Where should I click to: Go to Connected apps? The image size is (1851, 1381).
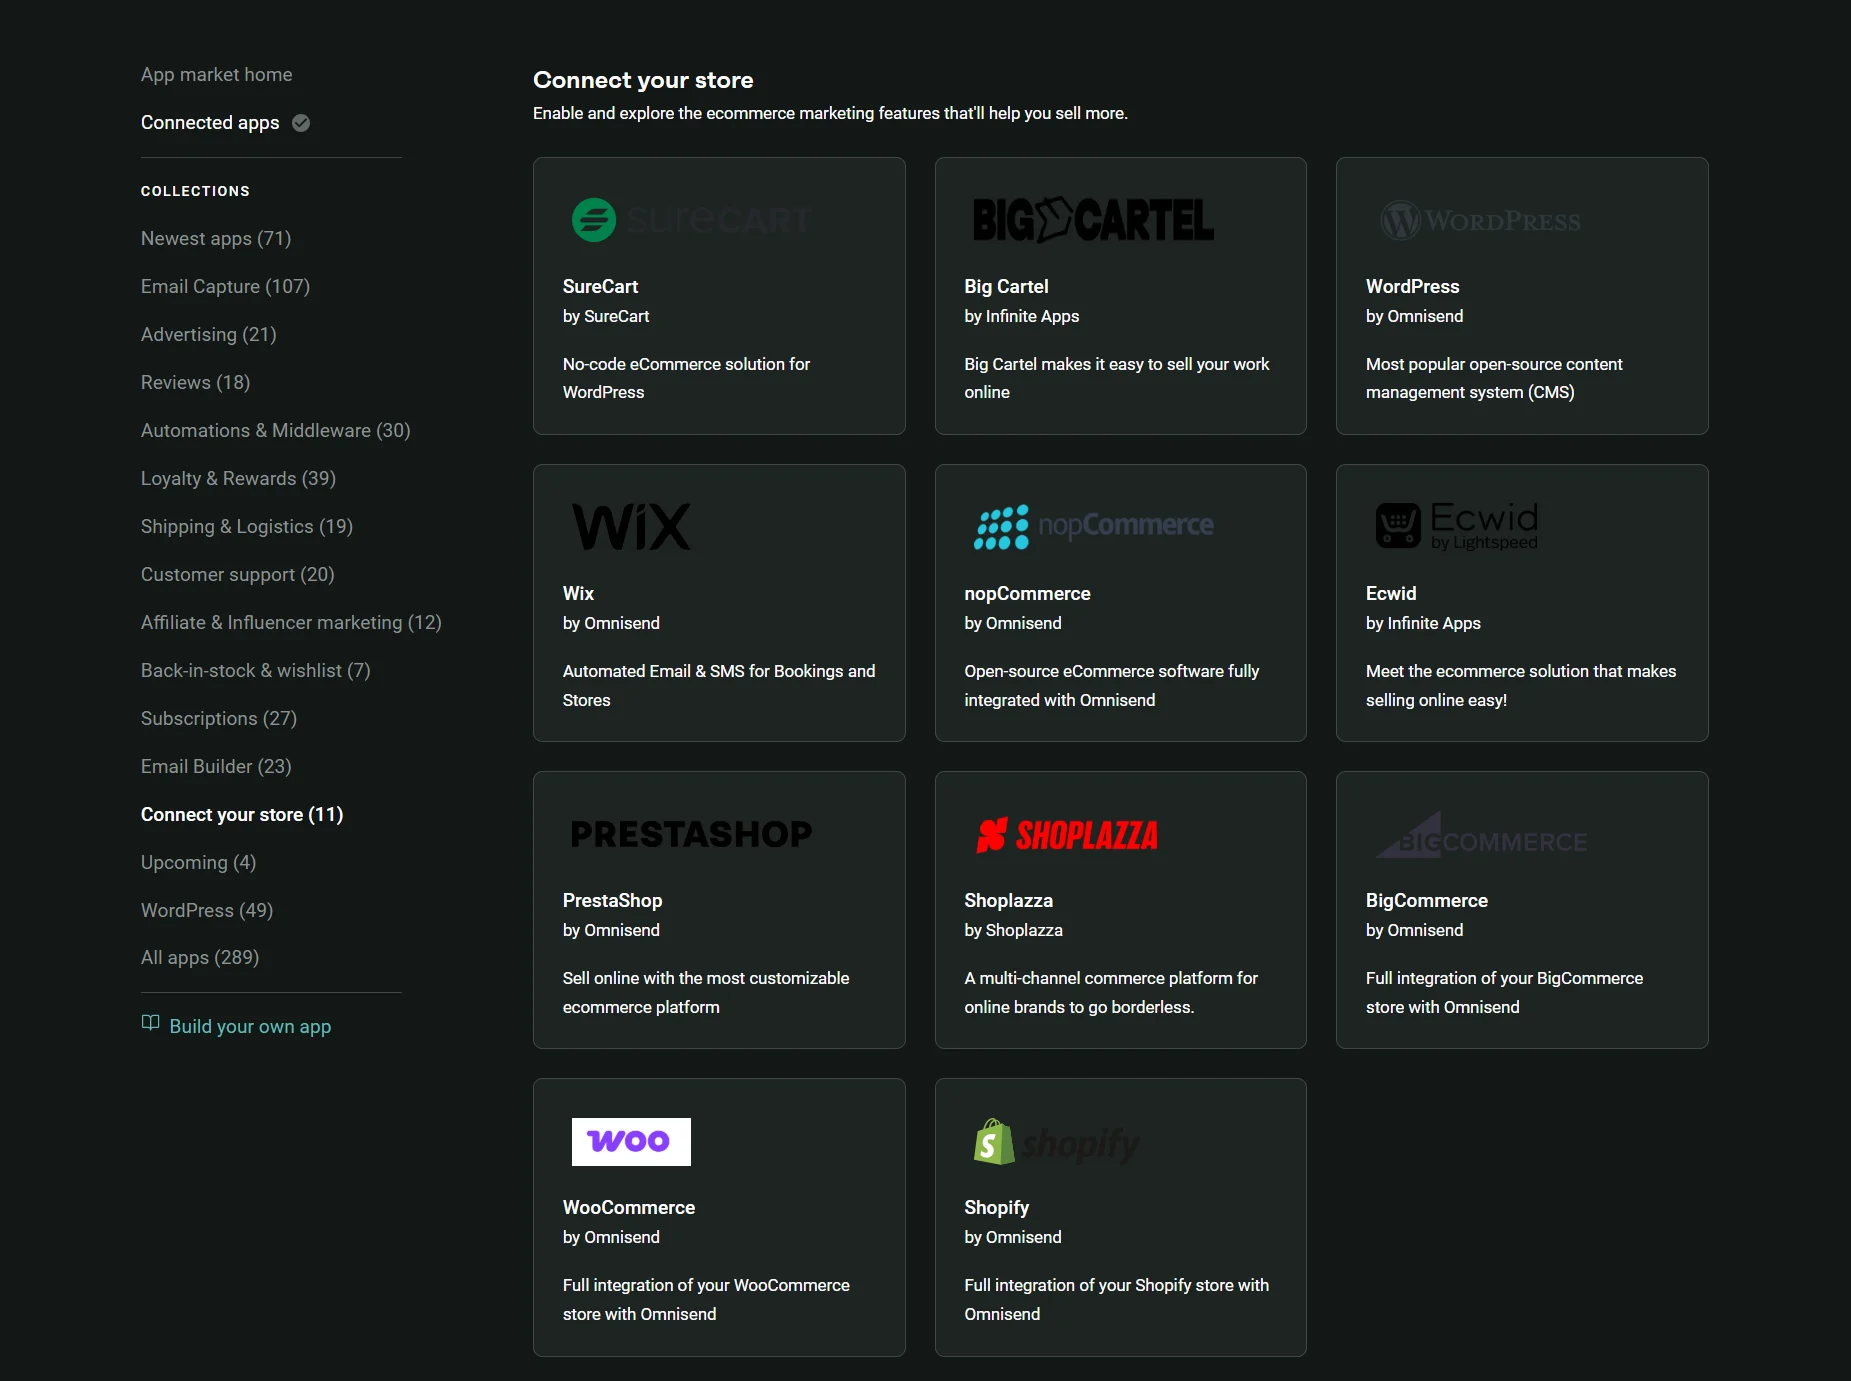pos(210,123)
